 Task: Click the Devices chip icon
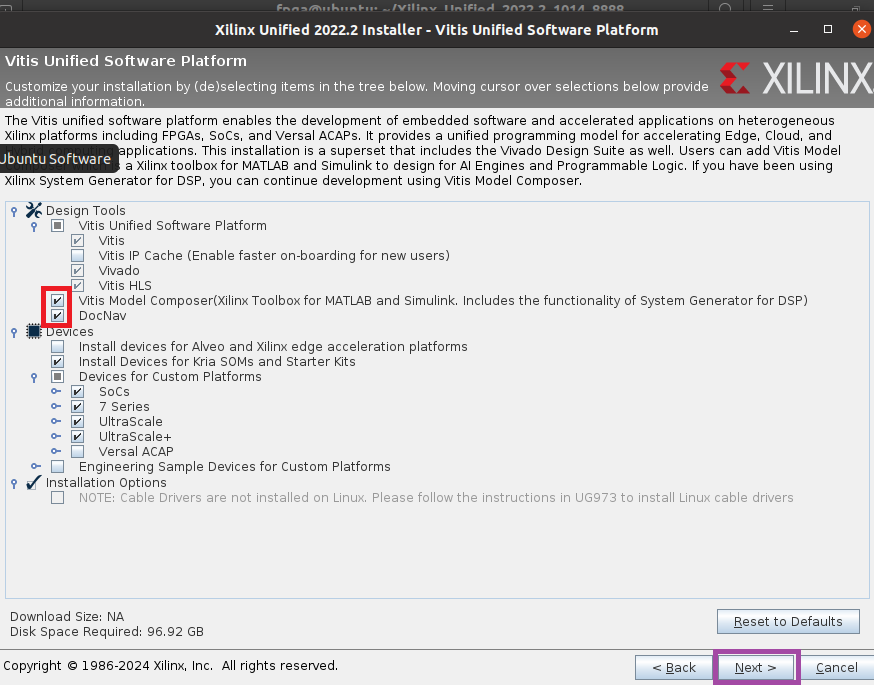click(33, 331)
